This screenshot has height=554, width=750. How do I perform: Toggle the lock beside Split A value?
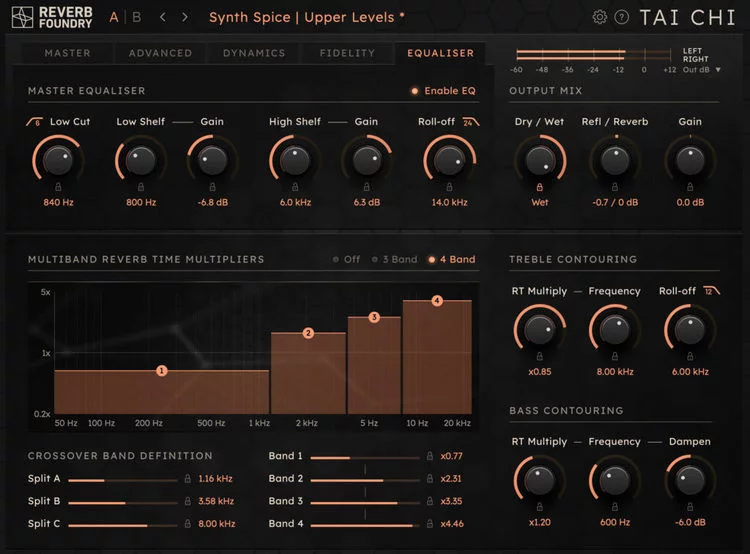click(188, 478)
